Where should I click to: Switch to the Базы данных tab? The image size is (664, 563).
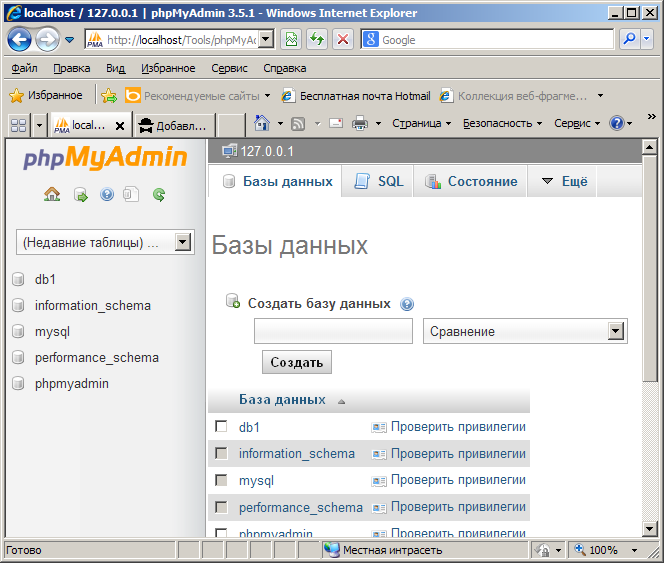[276, 181]
